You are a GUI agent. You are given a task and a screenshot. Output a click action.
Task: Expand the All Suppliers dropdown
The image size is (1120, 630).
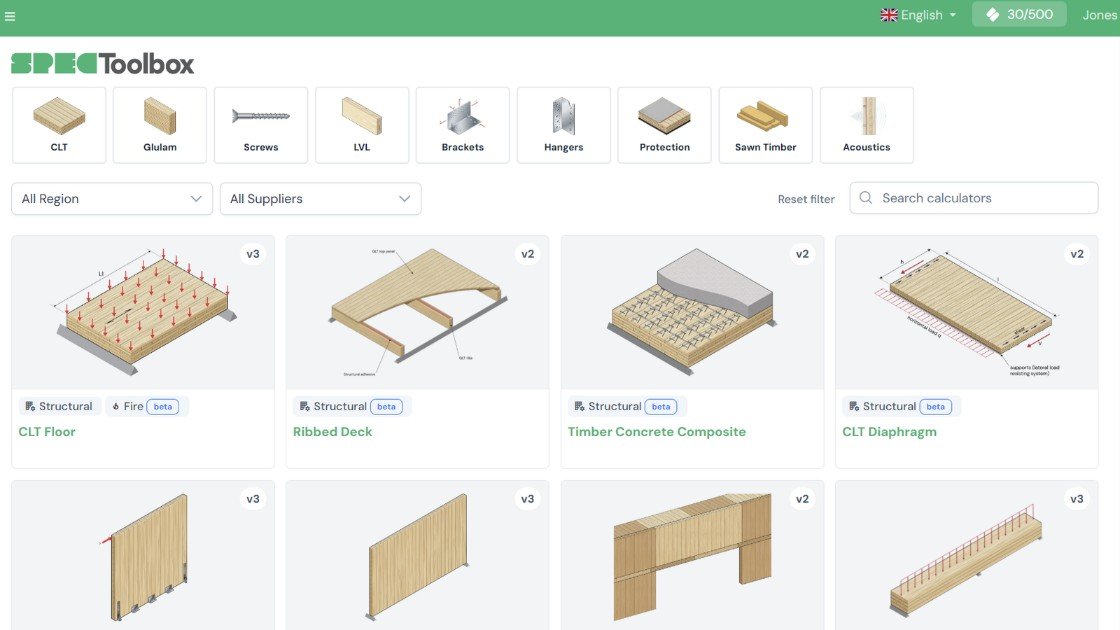click(321, 199)
